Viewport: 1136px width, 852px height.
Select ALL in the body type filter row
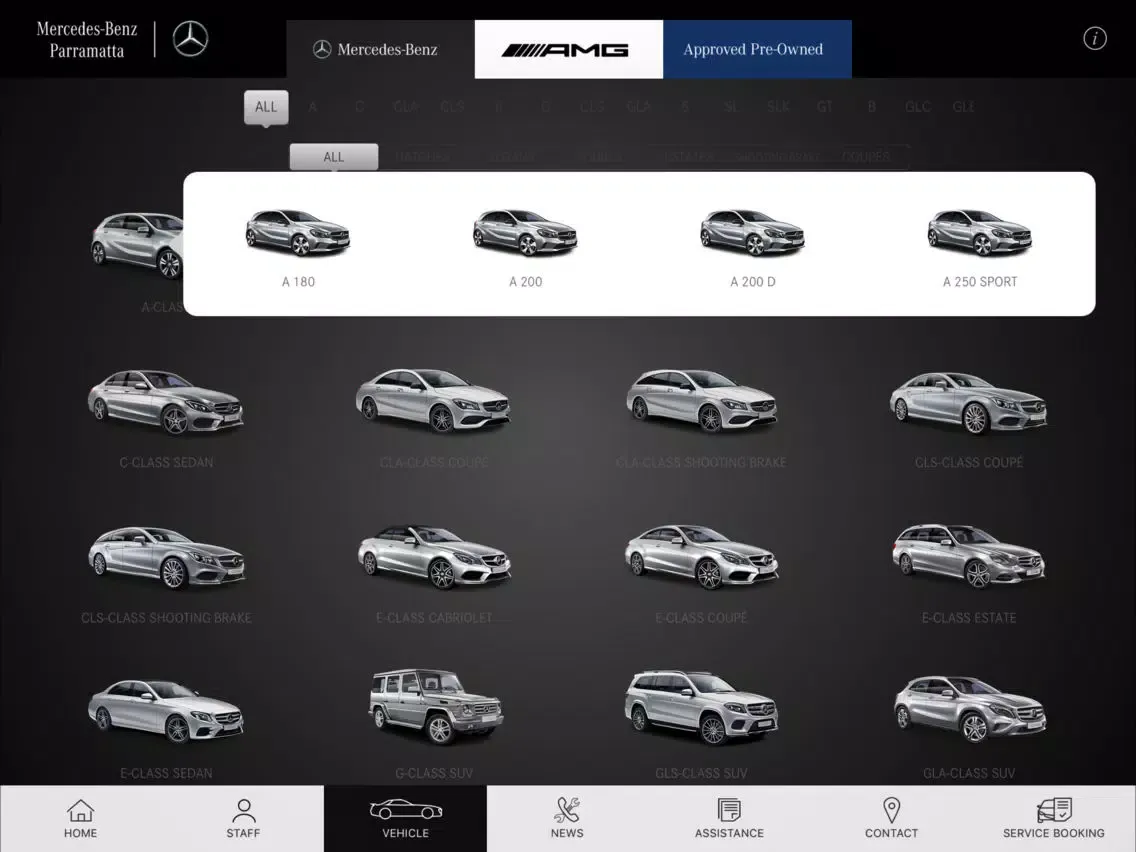334,156
